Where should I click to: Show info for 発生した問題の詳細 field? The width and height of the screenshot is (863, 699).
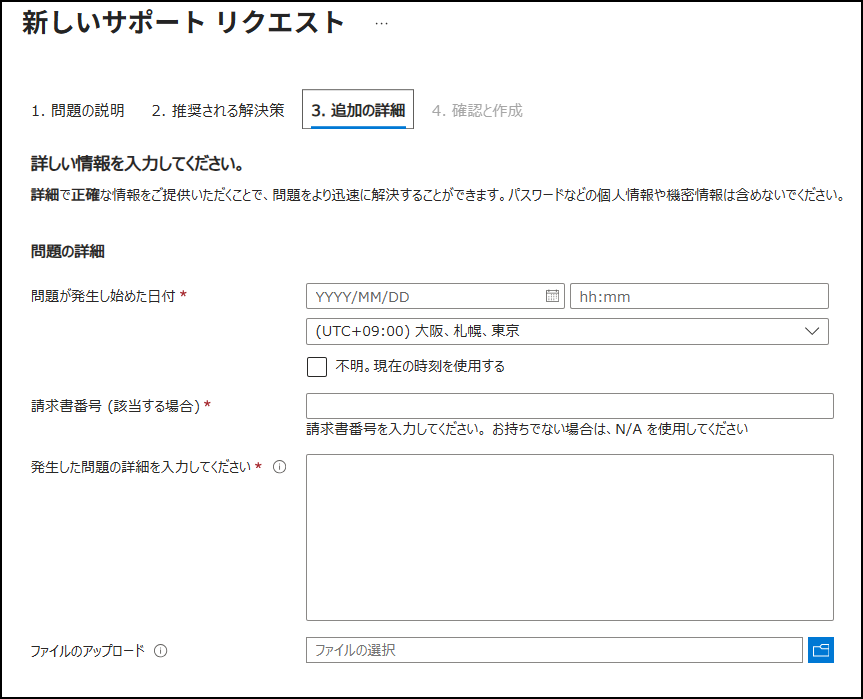(280, 467)
